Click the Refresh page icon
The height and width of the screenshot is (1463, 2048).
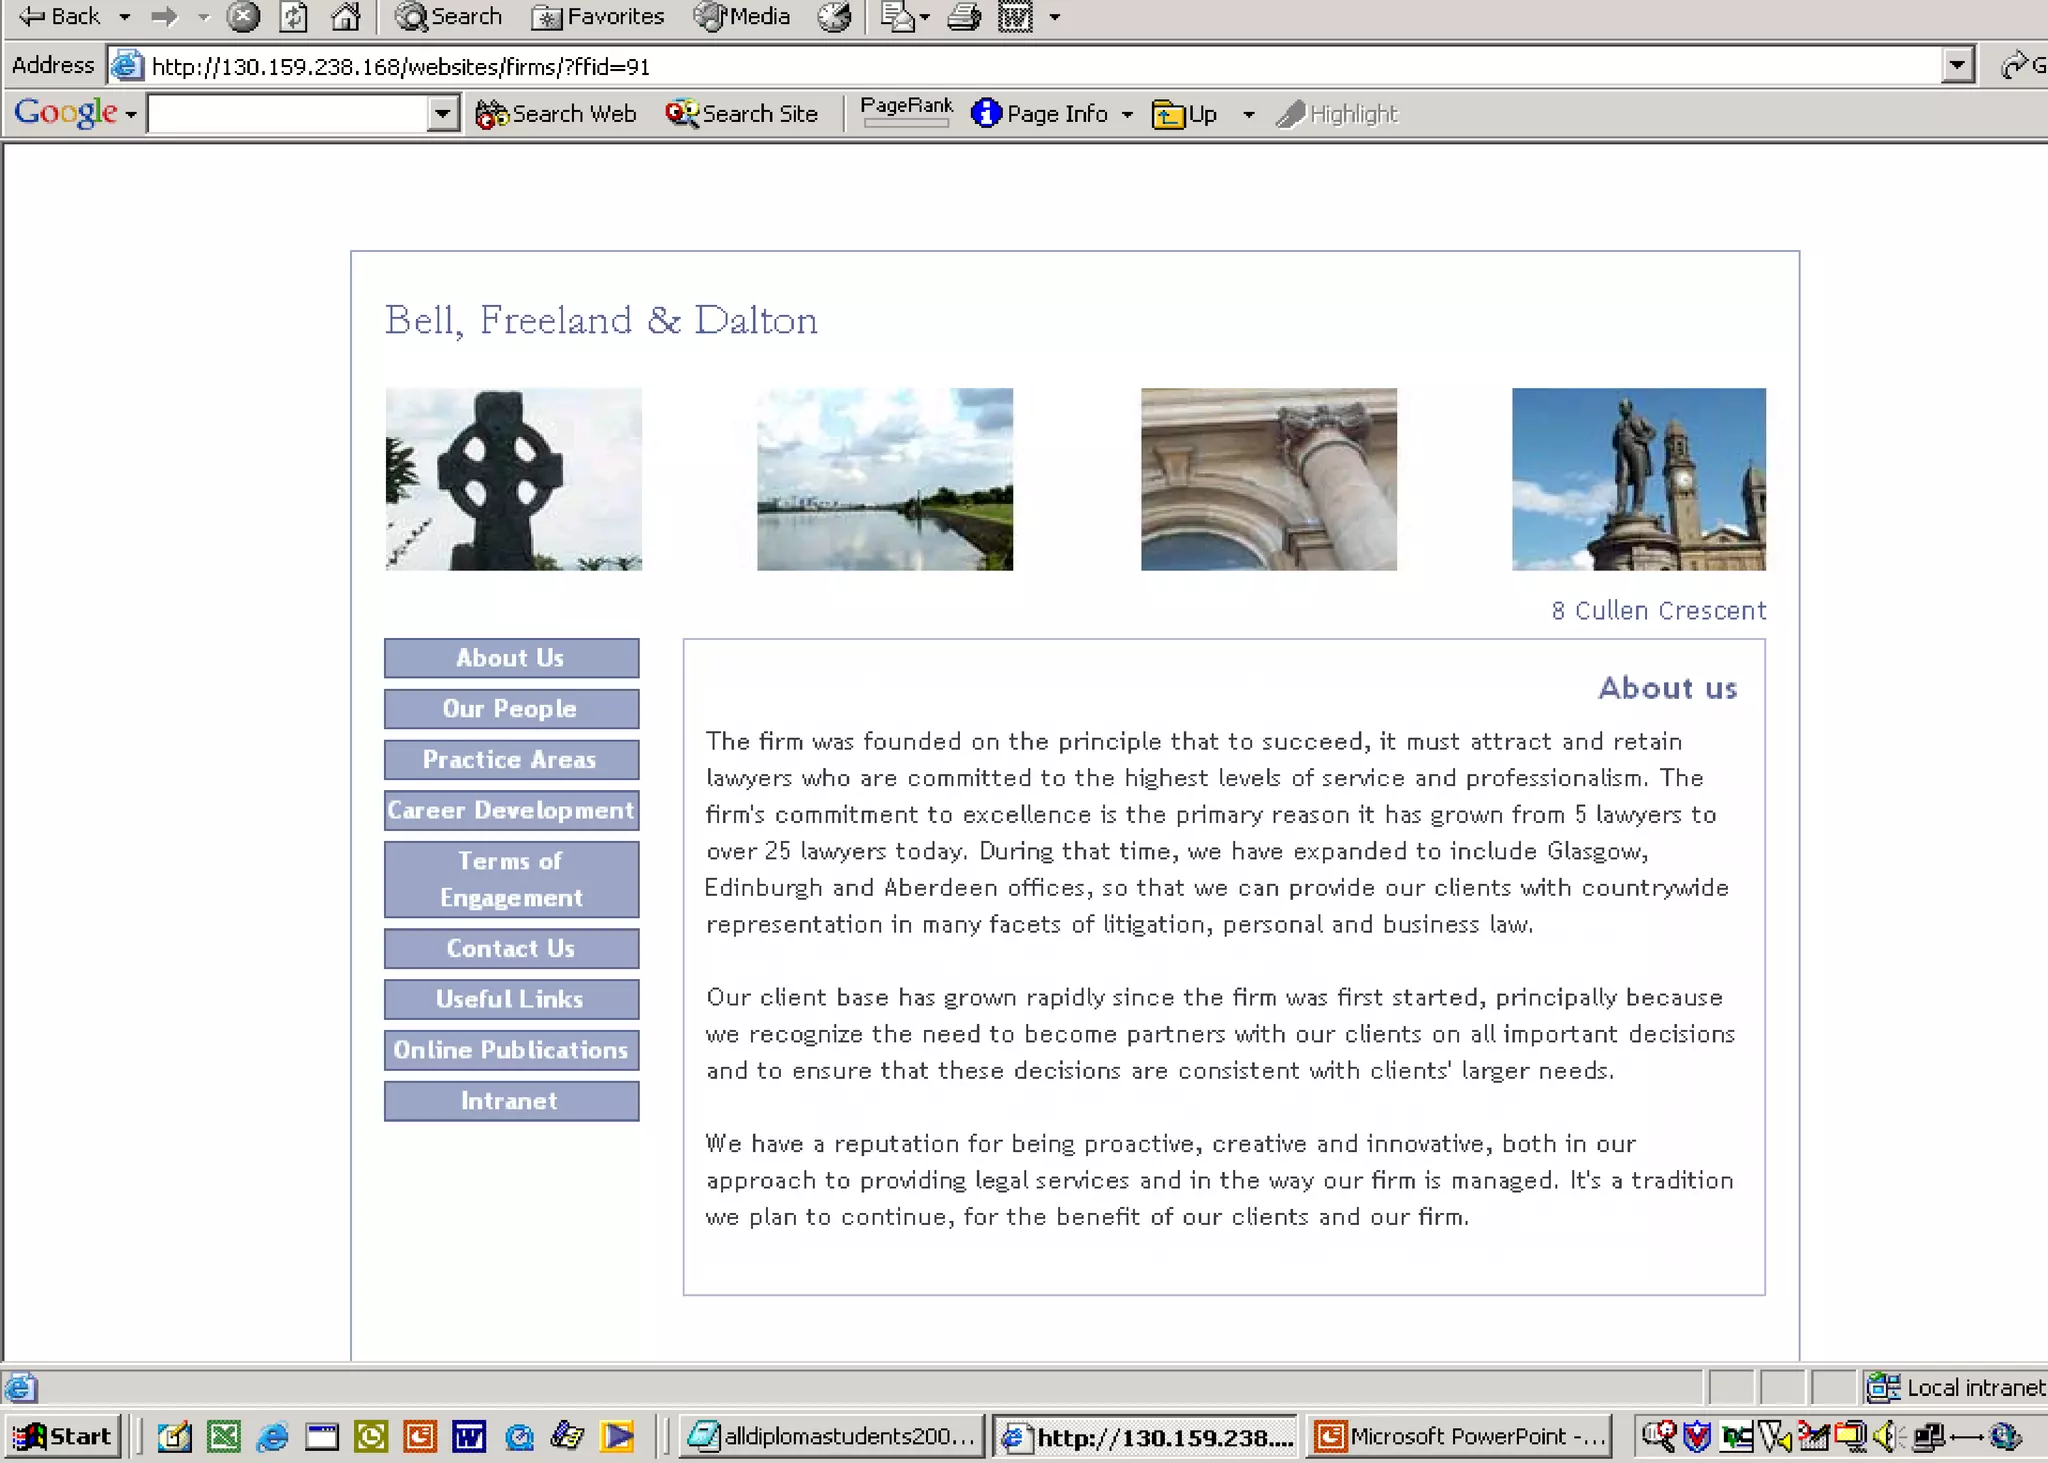click(294, 16)
